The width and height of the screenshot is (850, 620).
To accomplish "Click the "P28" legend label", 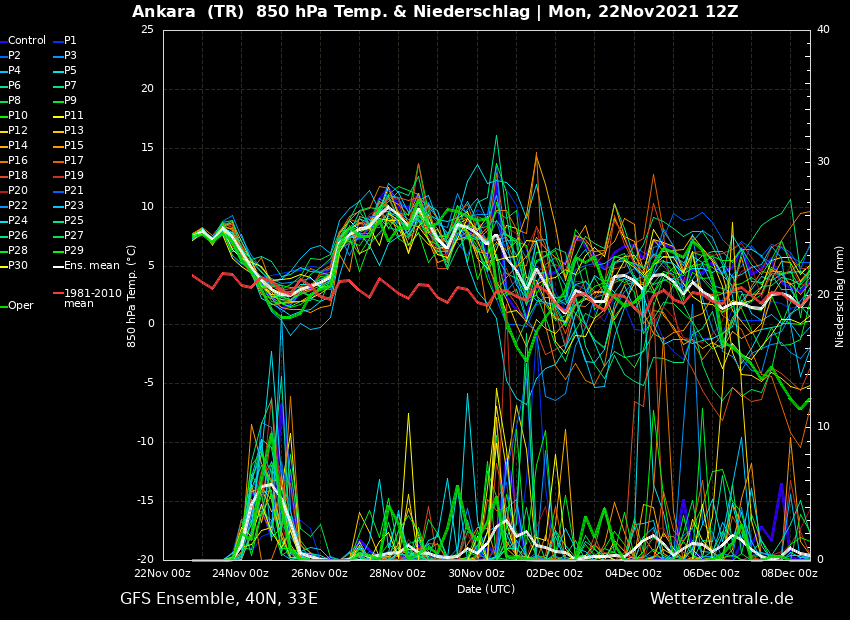I will click(x=18, y=250).
